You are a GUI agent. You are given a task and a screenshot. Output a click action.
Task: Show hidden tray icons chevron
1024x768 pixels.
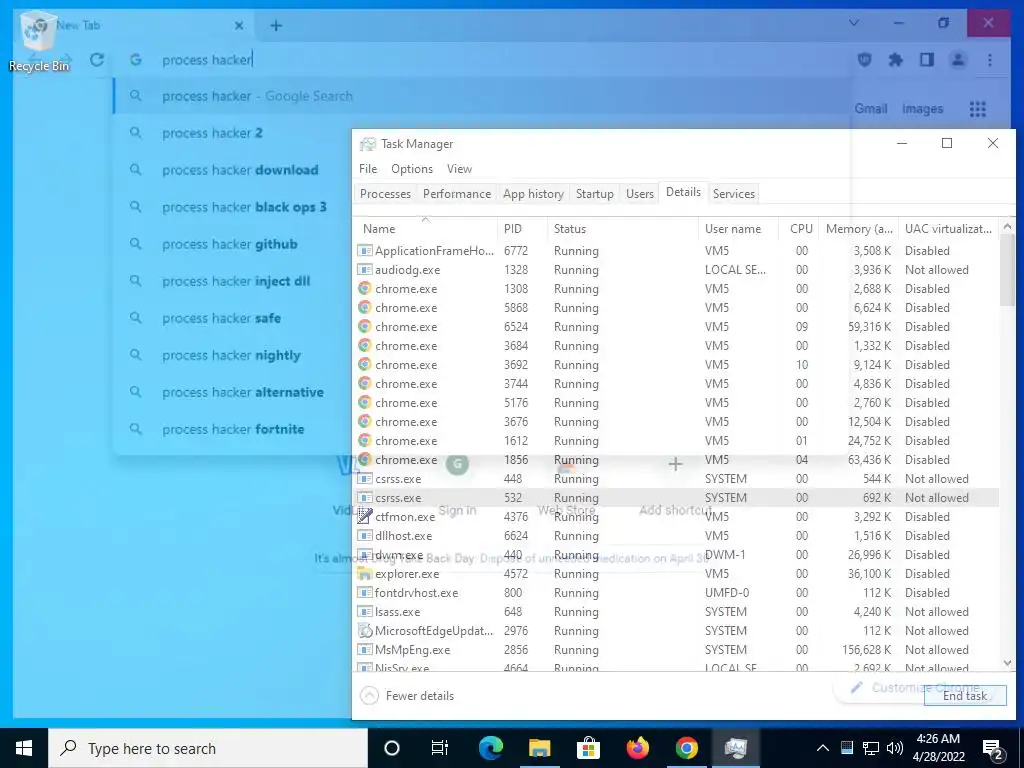823,748
